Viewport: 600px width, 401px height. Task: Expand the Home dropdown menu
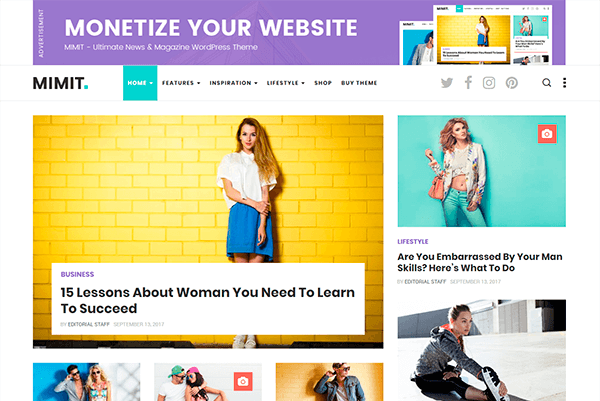tap(140, 83)
